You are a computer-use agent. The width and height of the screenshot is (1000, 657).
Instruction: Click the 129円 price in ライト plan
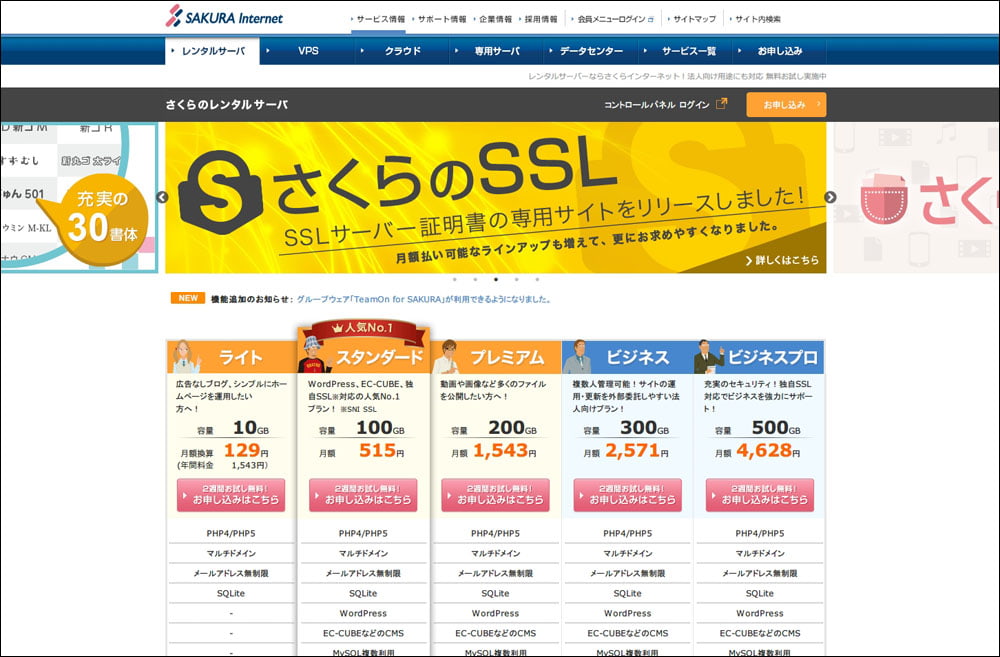pos(246,450)
